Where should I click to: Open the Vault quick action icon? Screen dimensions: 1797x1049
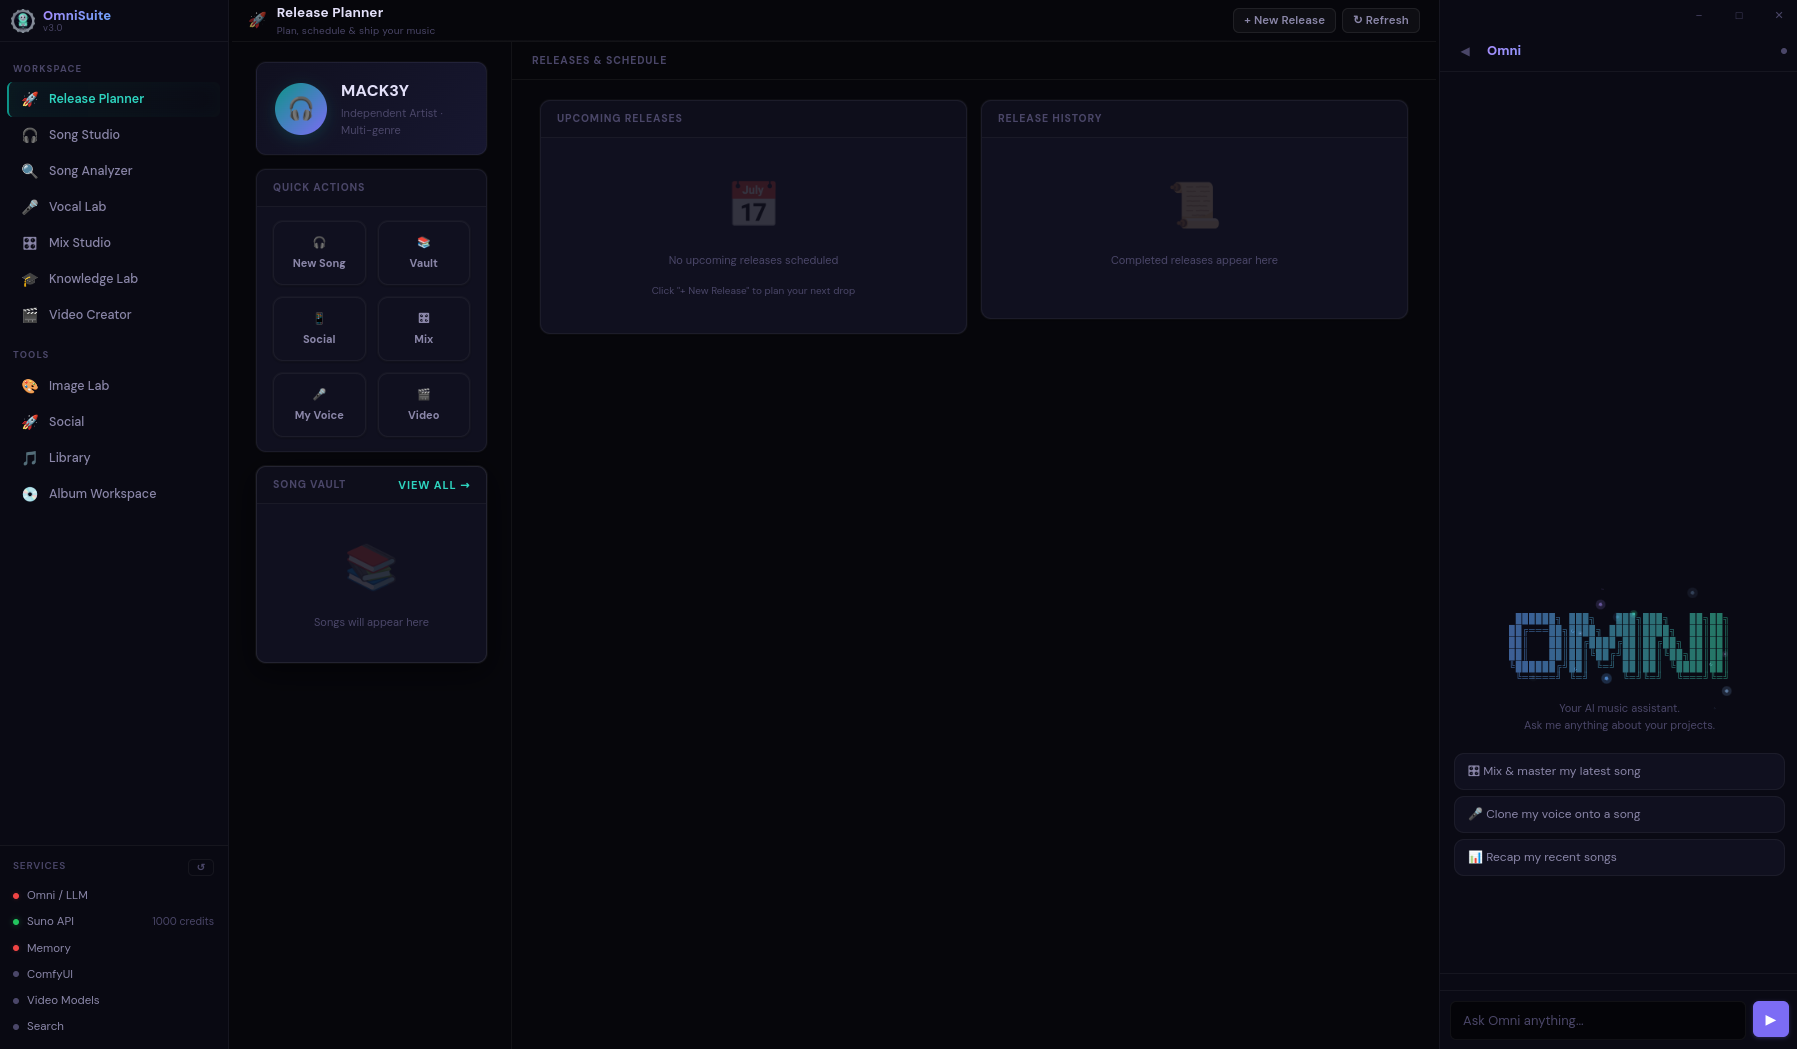coord(423,240)
